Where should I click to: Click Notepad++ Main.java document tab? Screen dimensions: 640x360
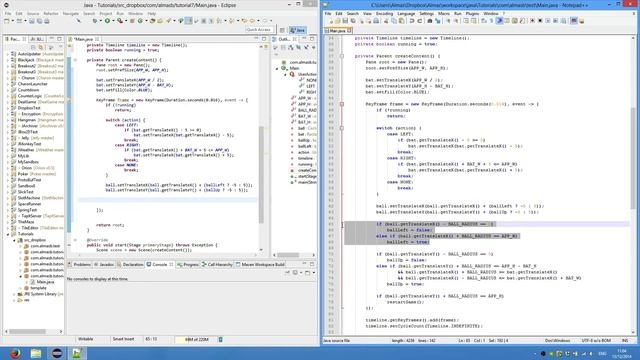338,31
